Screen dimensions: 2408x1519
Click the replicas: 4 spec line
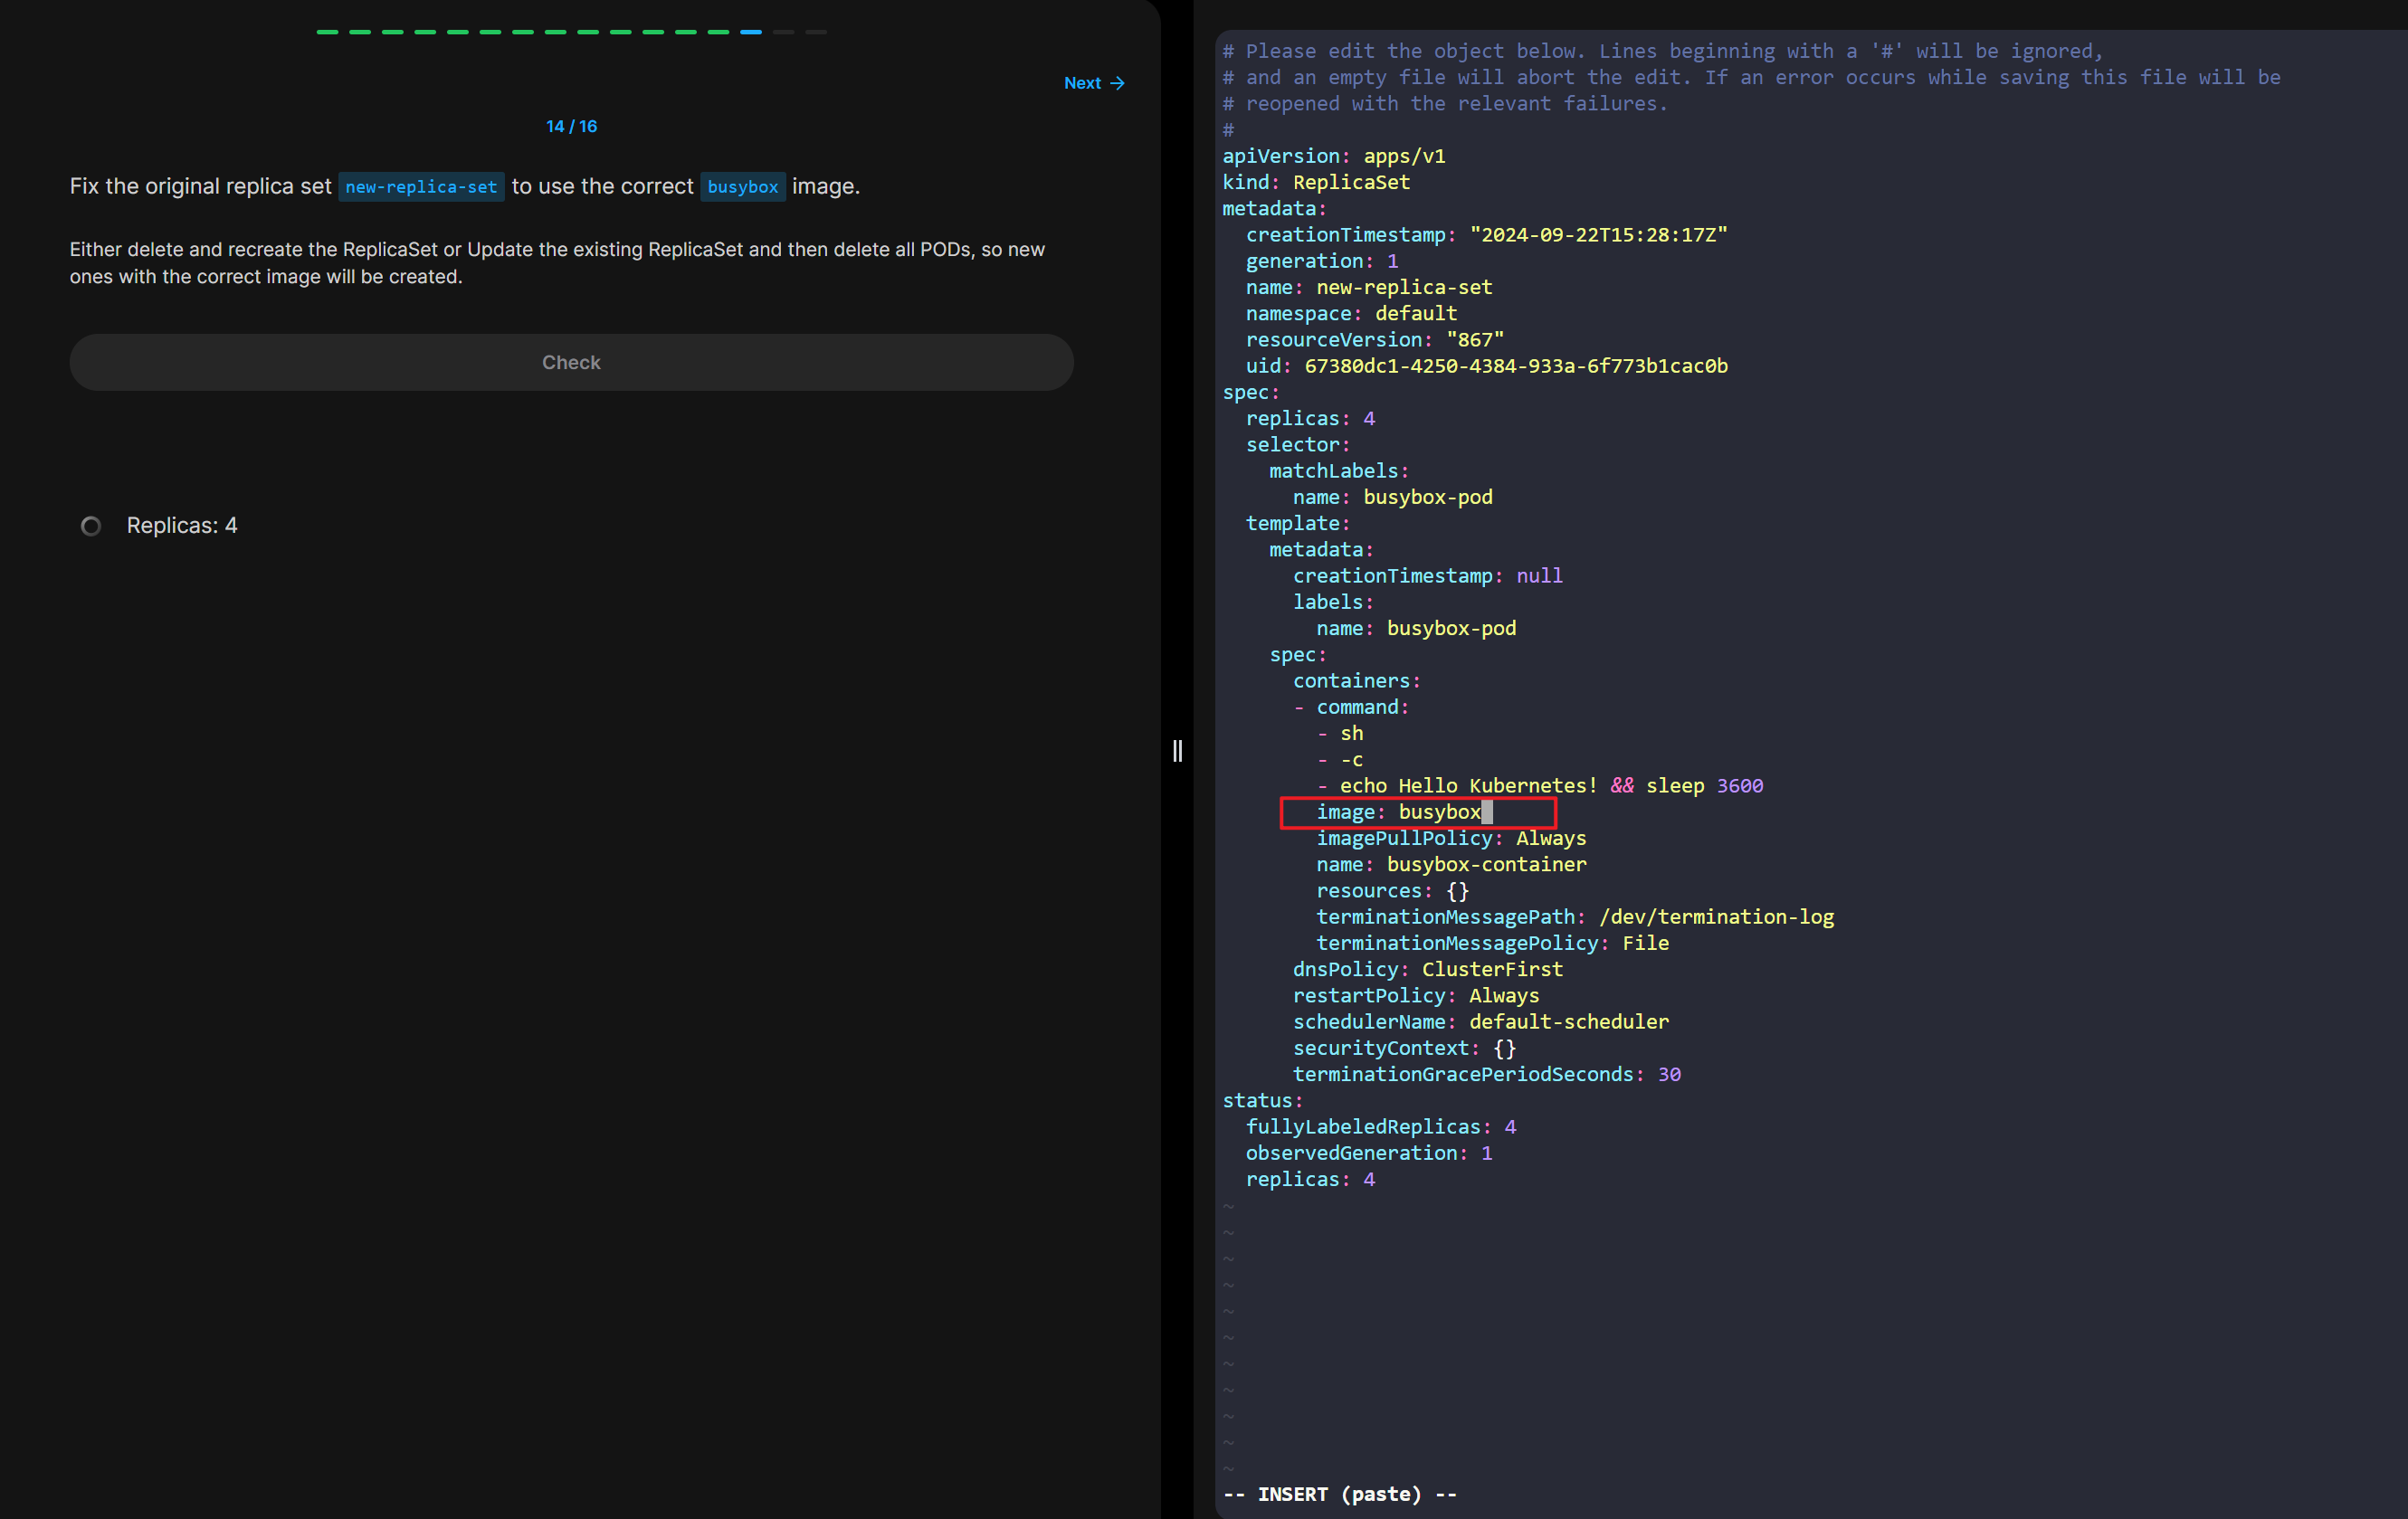[1310, 418]
